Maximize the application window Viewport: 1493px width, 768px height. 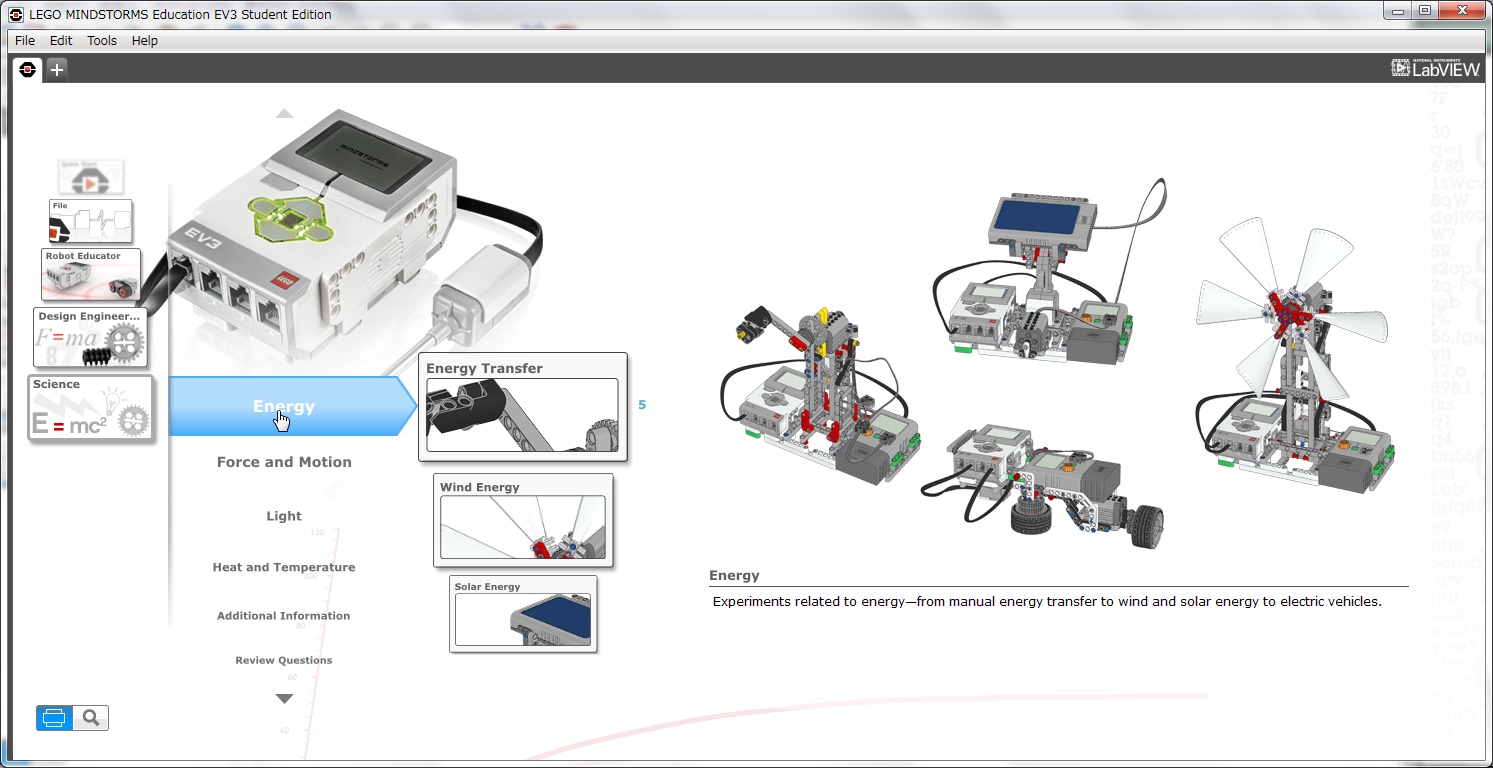1424,10
